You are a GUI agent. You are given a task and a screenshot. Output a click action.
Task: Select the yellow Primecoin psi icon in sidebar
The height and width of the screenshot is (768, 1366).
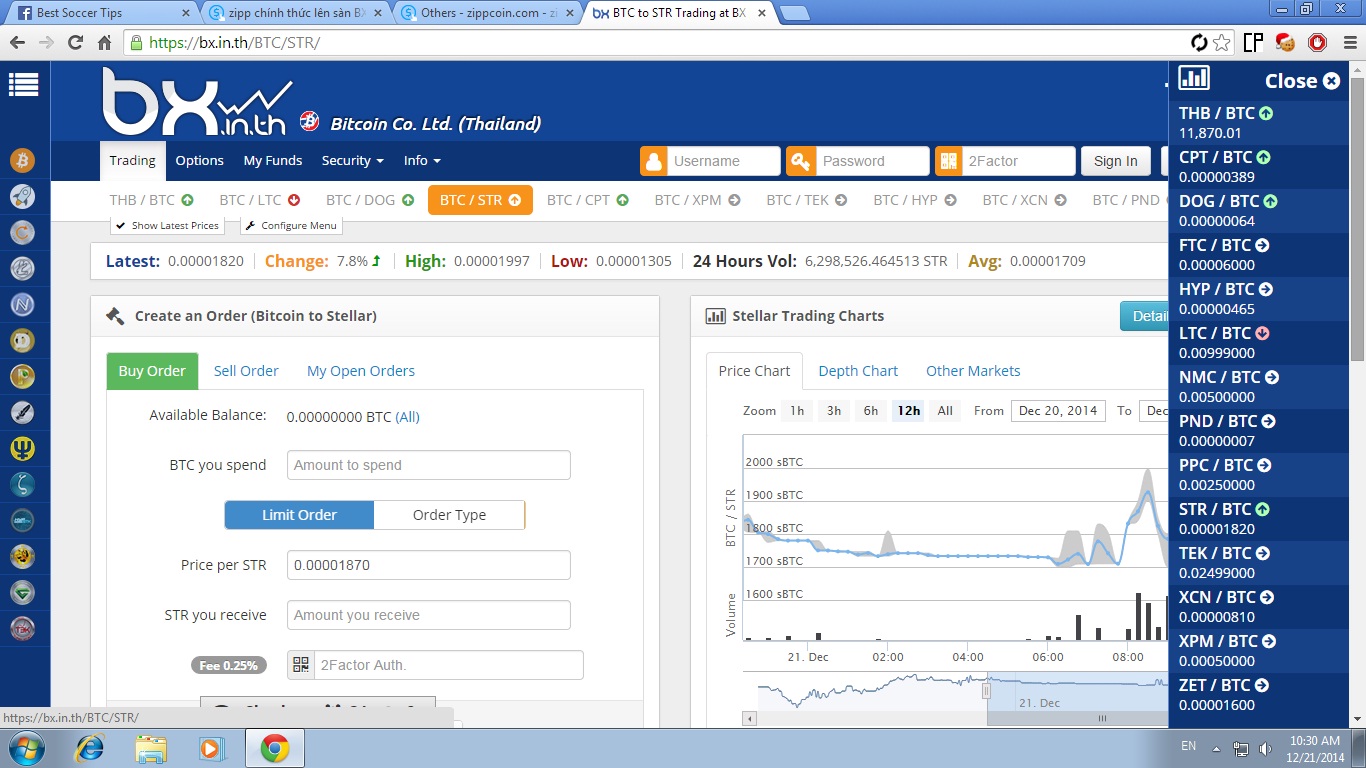23,448
